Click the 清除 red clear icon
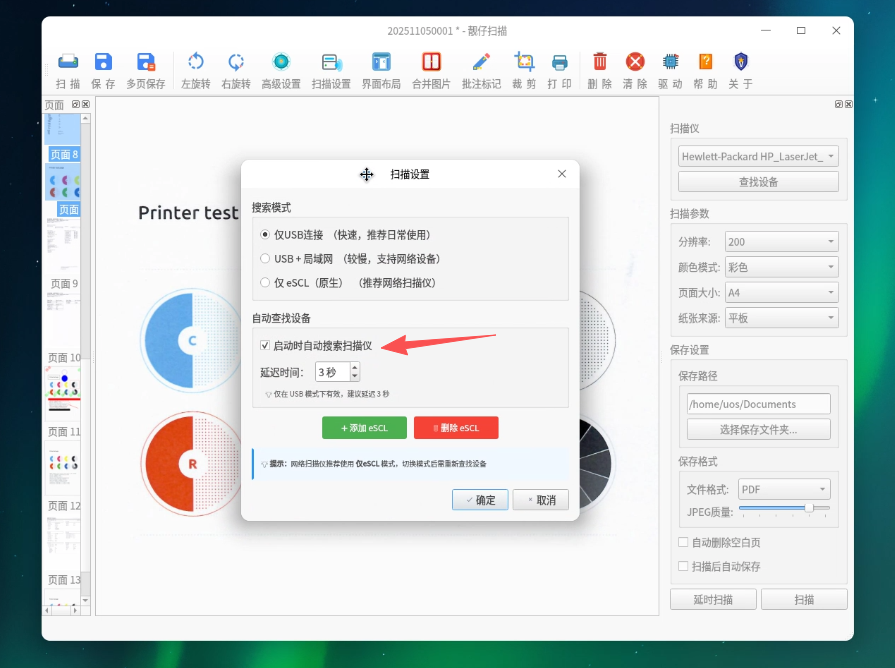 [635, 62]
